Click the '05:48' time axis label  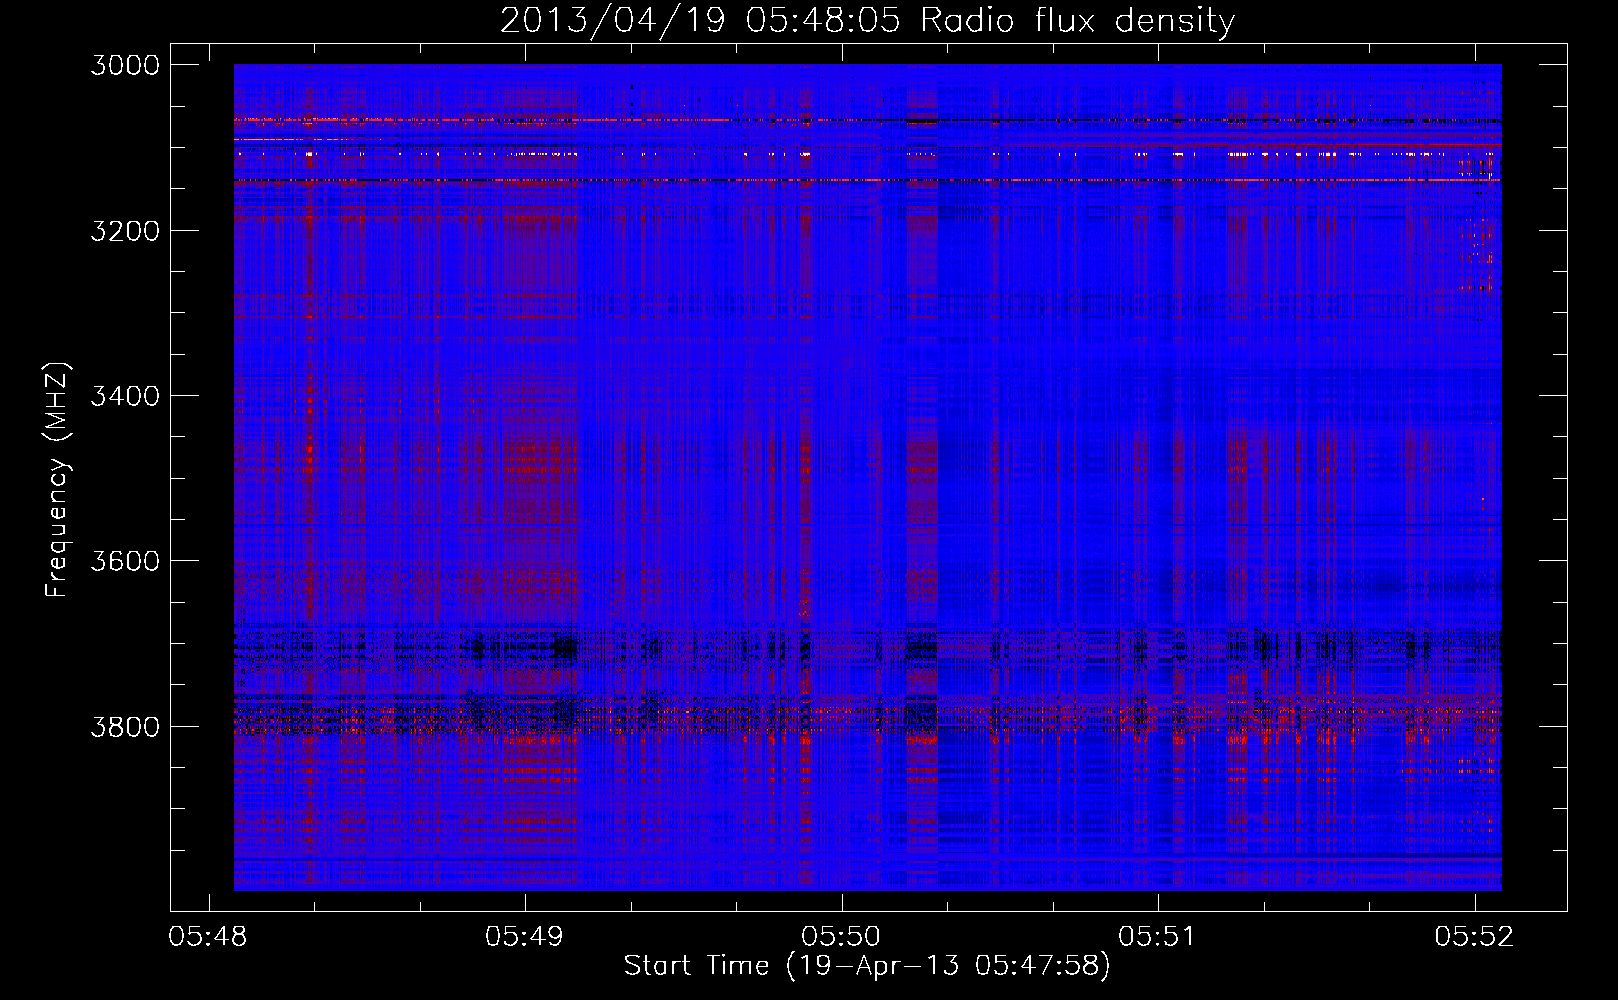208,937
